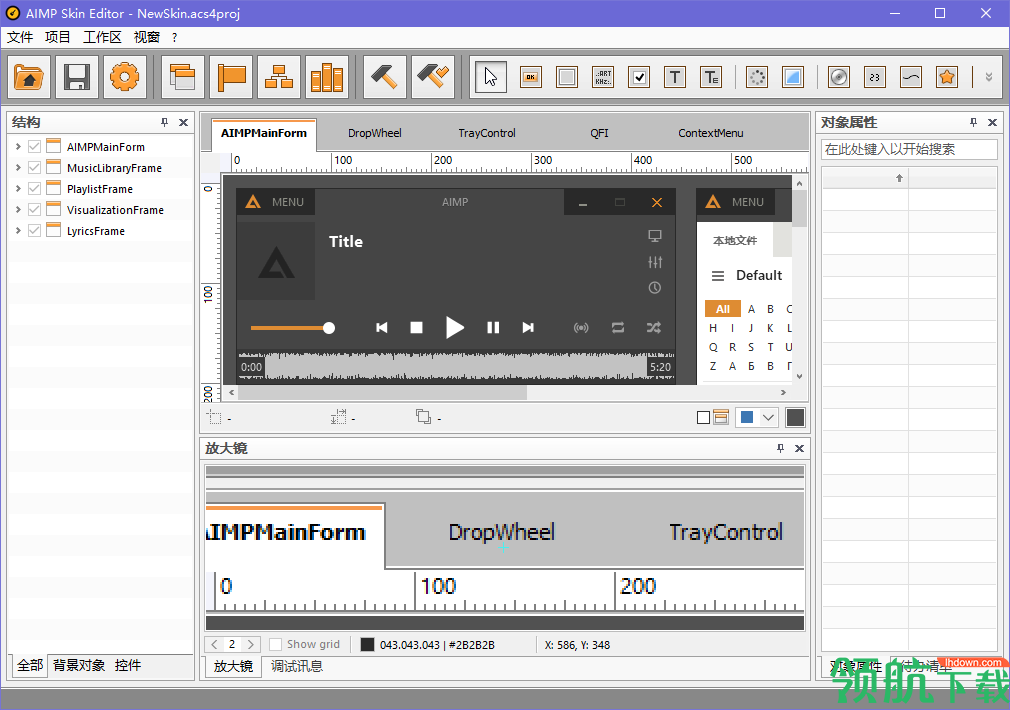Image resolution: width=1010 pixels, height=710 pixels.
Task: Switch to the TrayControl tab
Action: coord(487,133)
